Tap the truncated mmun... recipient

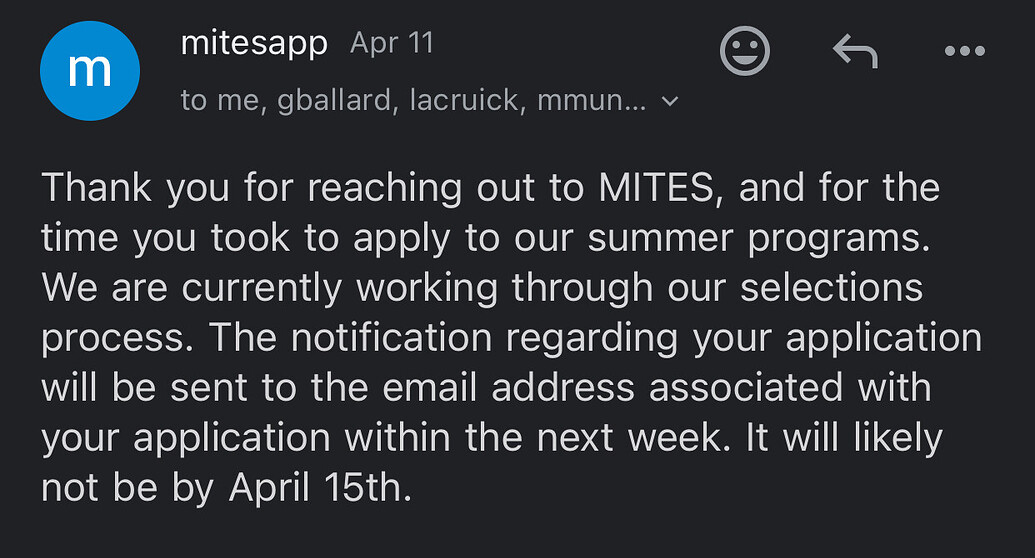pyautogui.click(x=592, y=102)
